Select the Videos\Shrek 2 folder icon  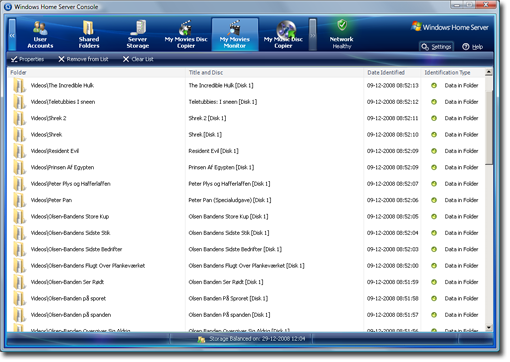coord(19,118)
